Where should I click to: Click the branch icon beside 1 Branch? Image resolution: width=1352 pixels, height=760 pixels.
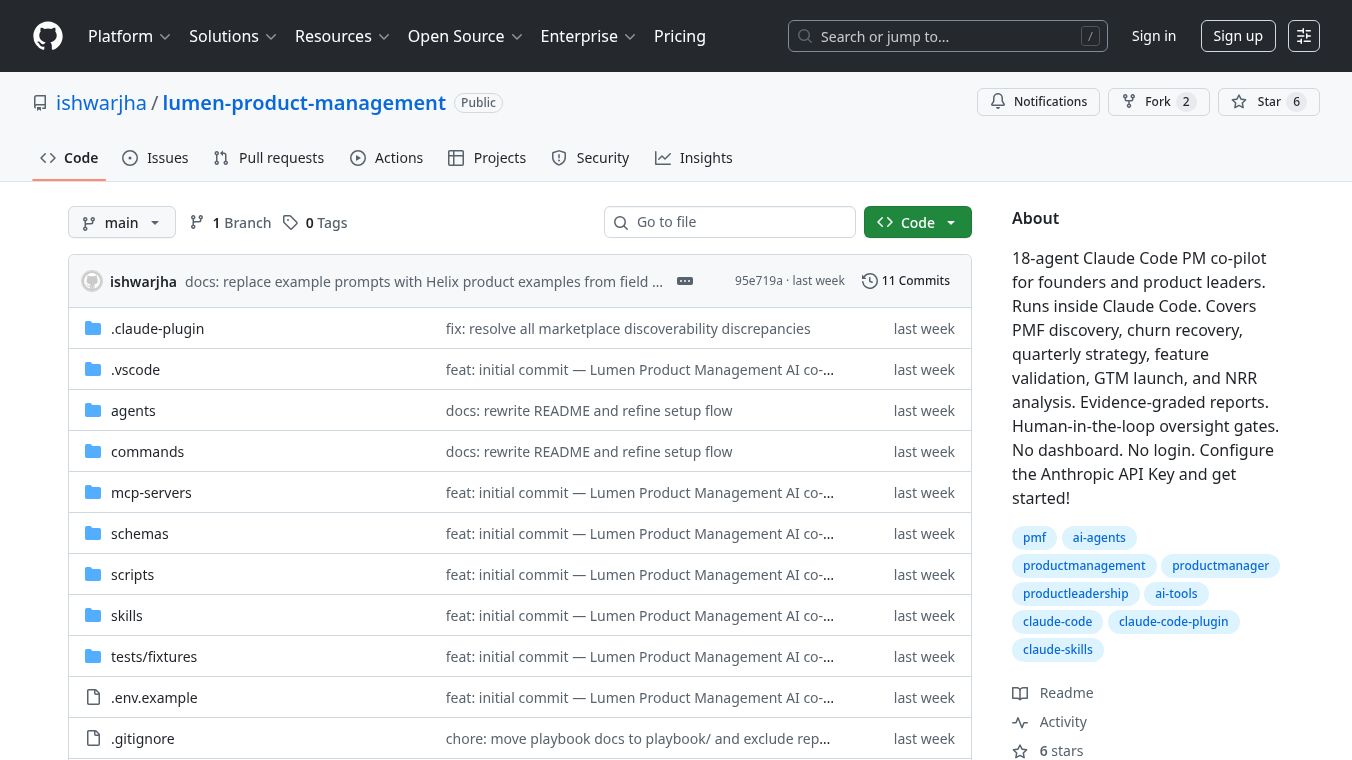(x=197, y=222)
